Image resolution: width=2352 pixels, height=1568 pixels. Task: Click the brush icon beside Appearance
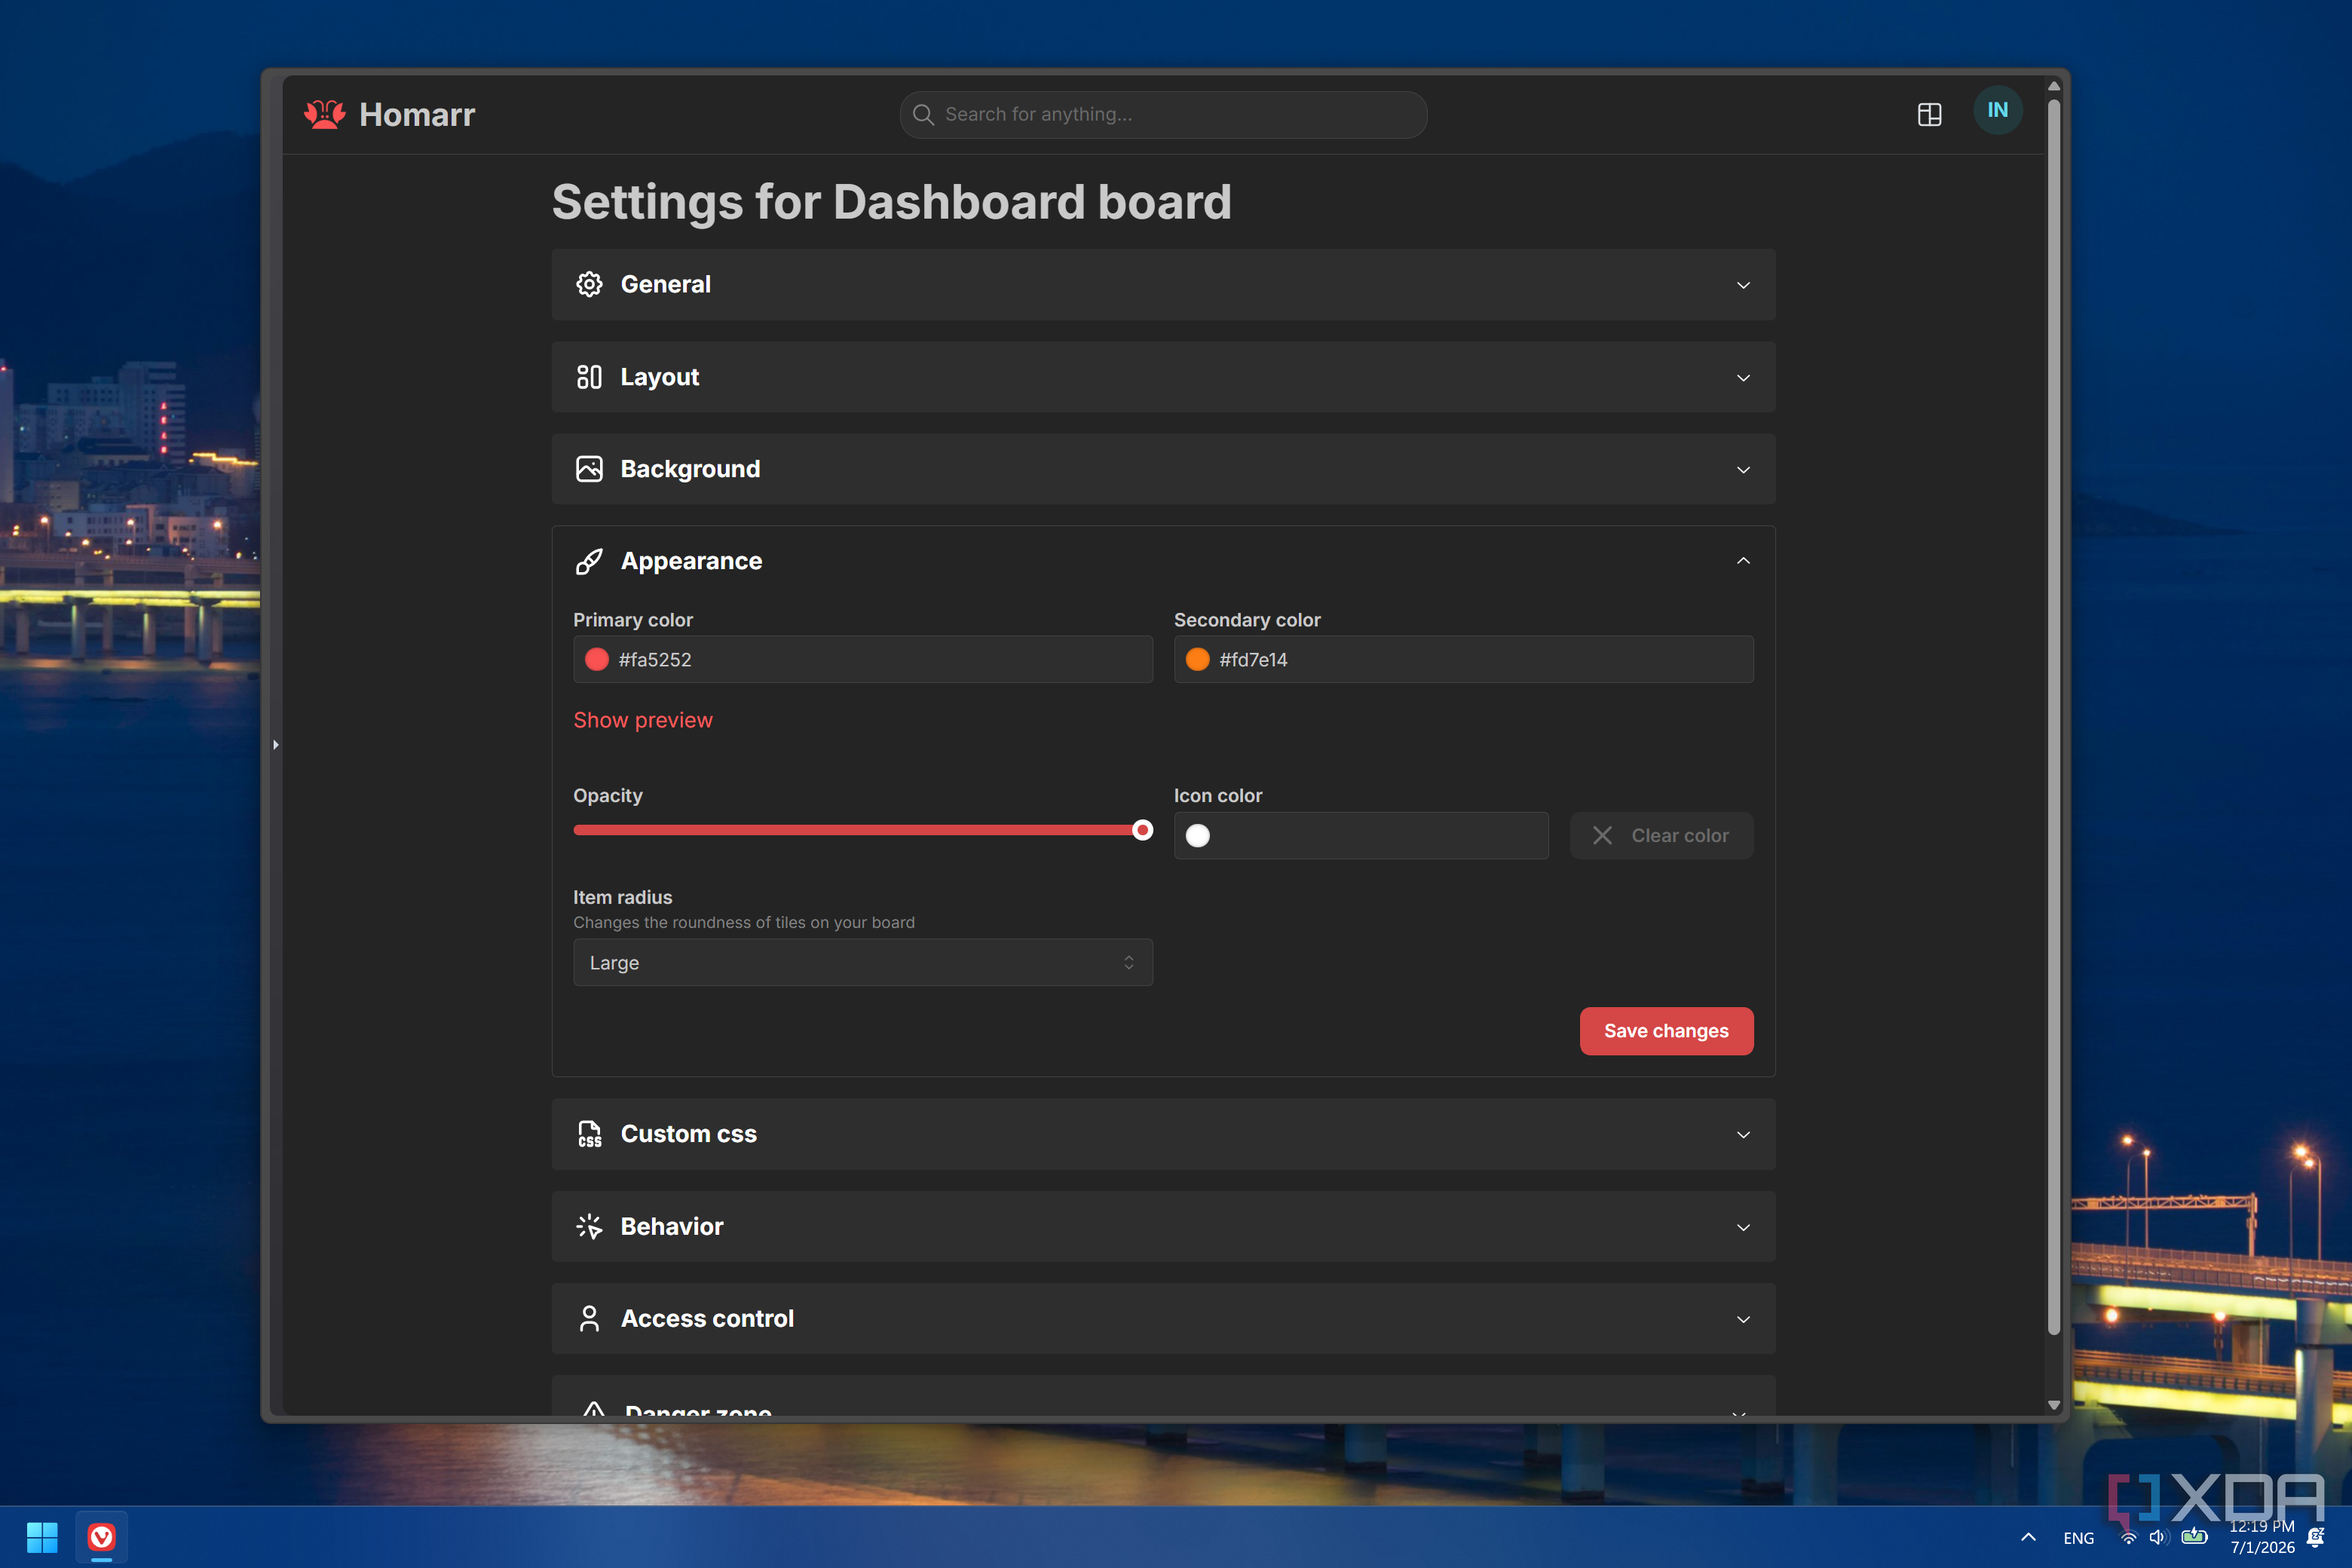click(x=589, y=561)
